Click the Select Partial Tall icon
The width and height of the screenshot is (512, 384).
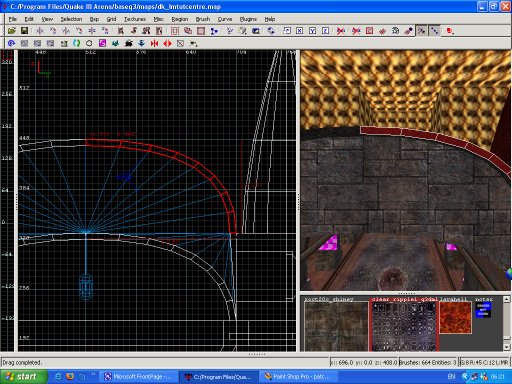(146, 31)
